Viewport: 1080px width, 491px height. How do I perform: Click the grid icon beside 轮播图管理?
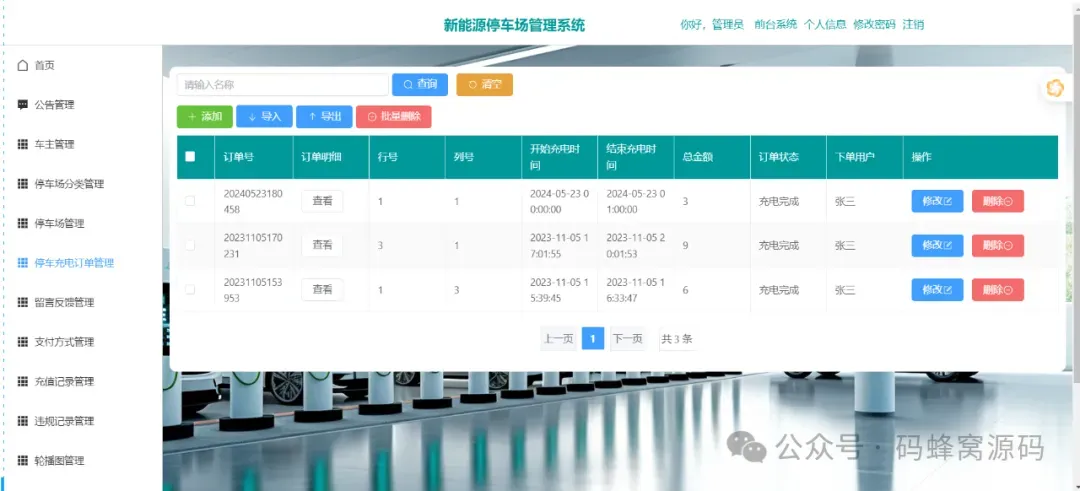[23, 460]
